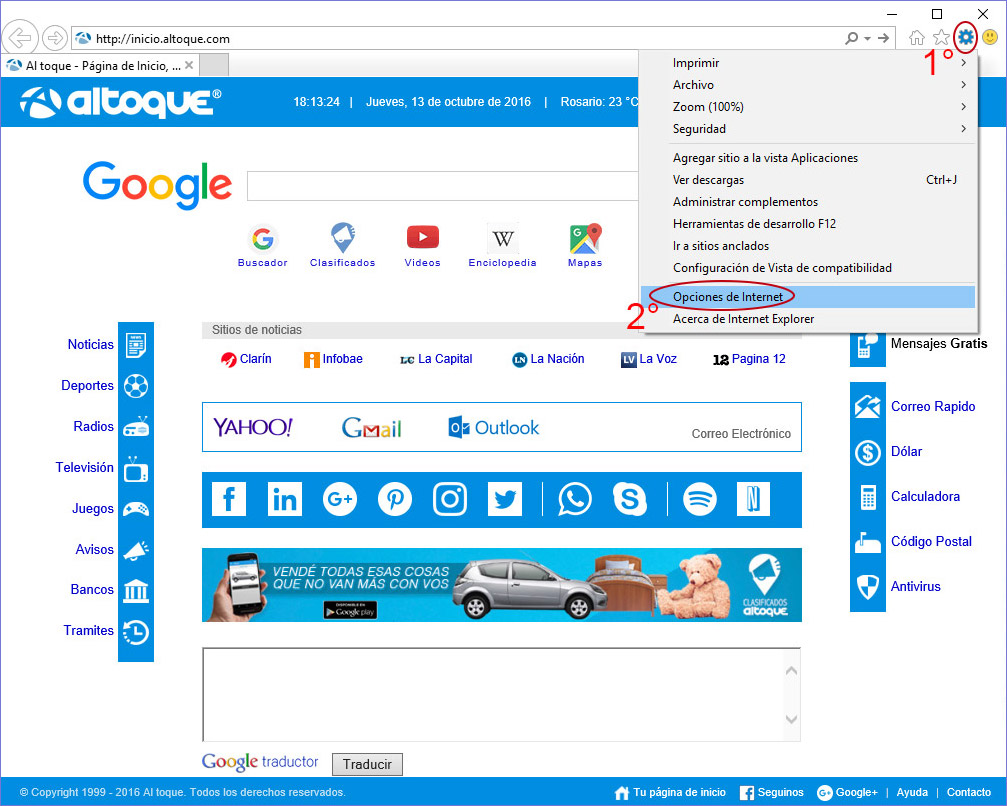
Task: Open Yahoo! mail link
Action: (253, 427)
